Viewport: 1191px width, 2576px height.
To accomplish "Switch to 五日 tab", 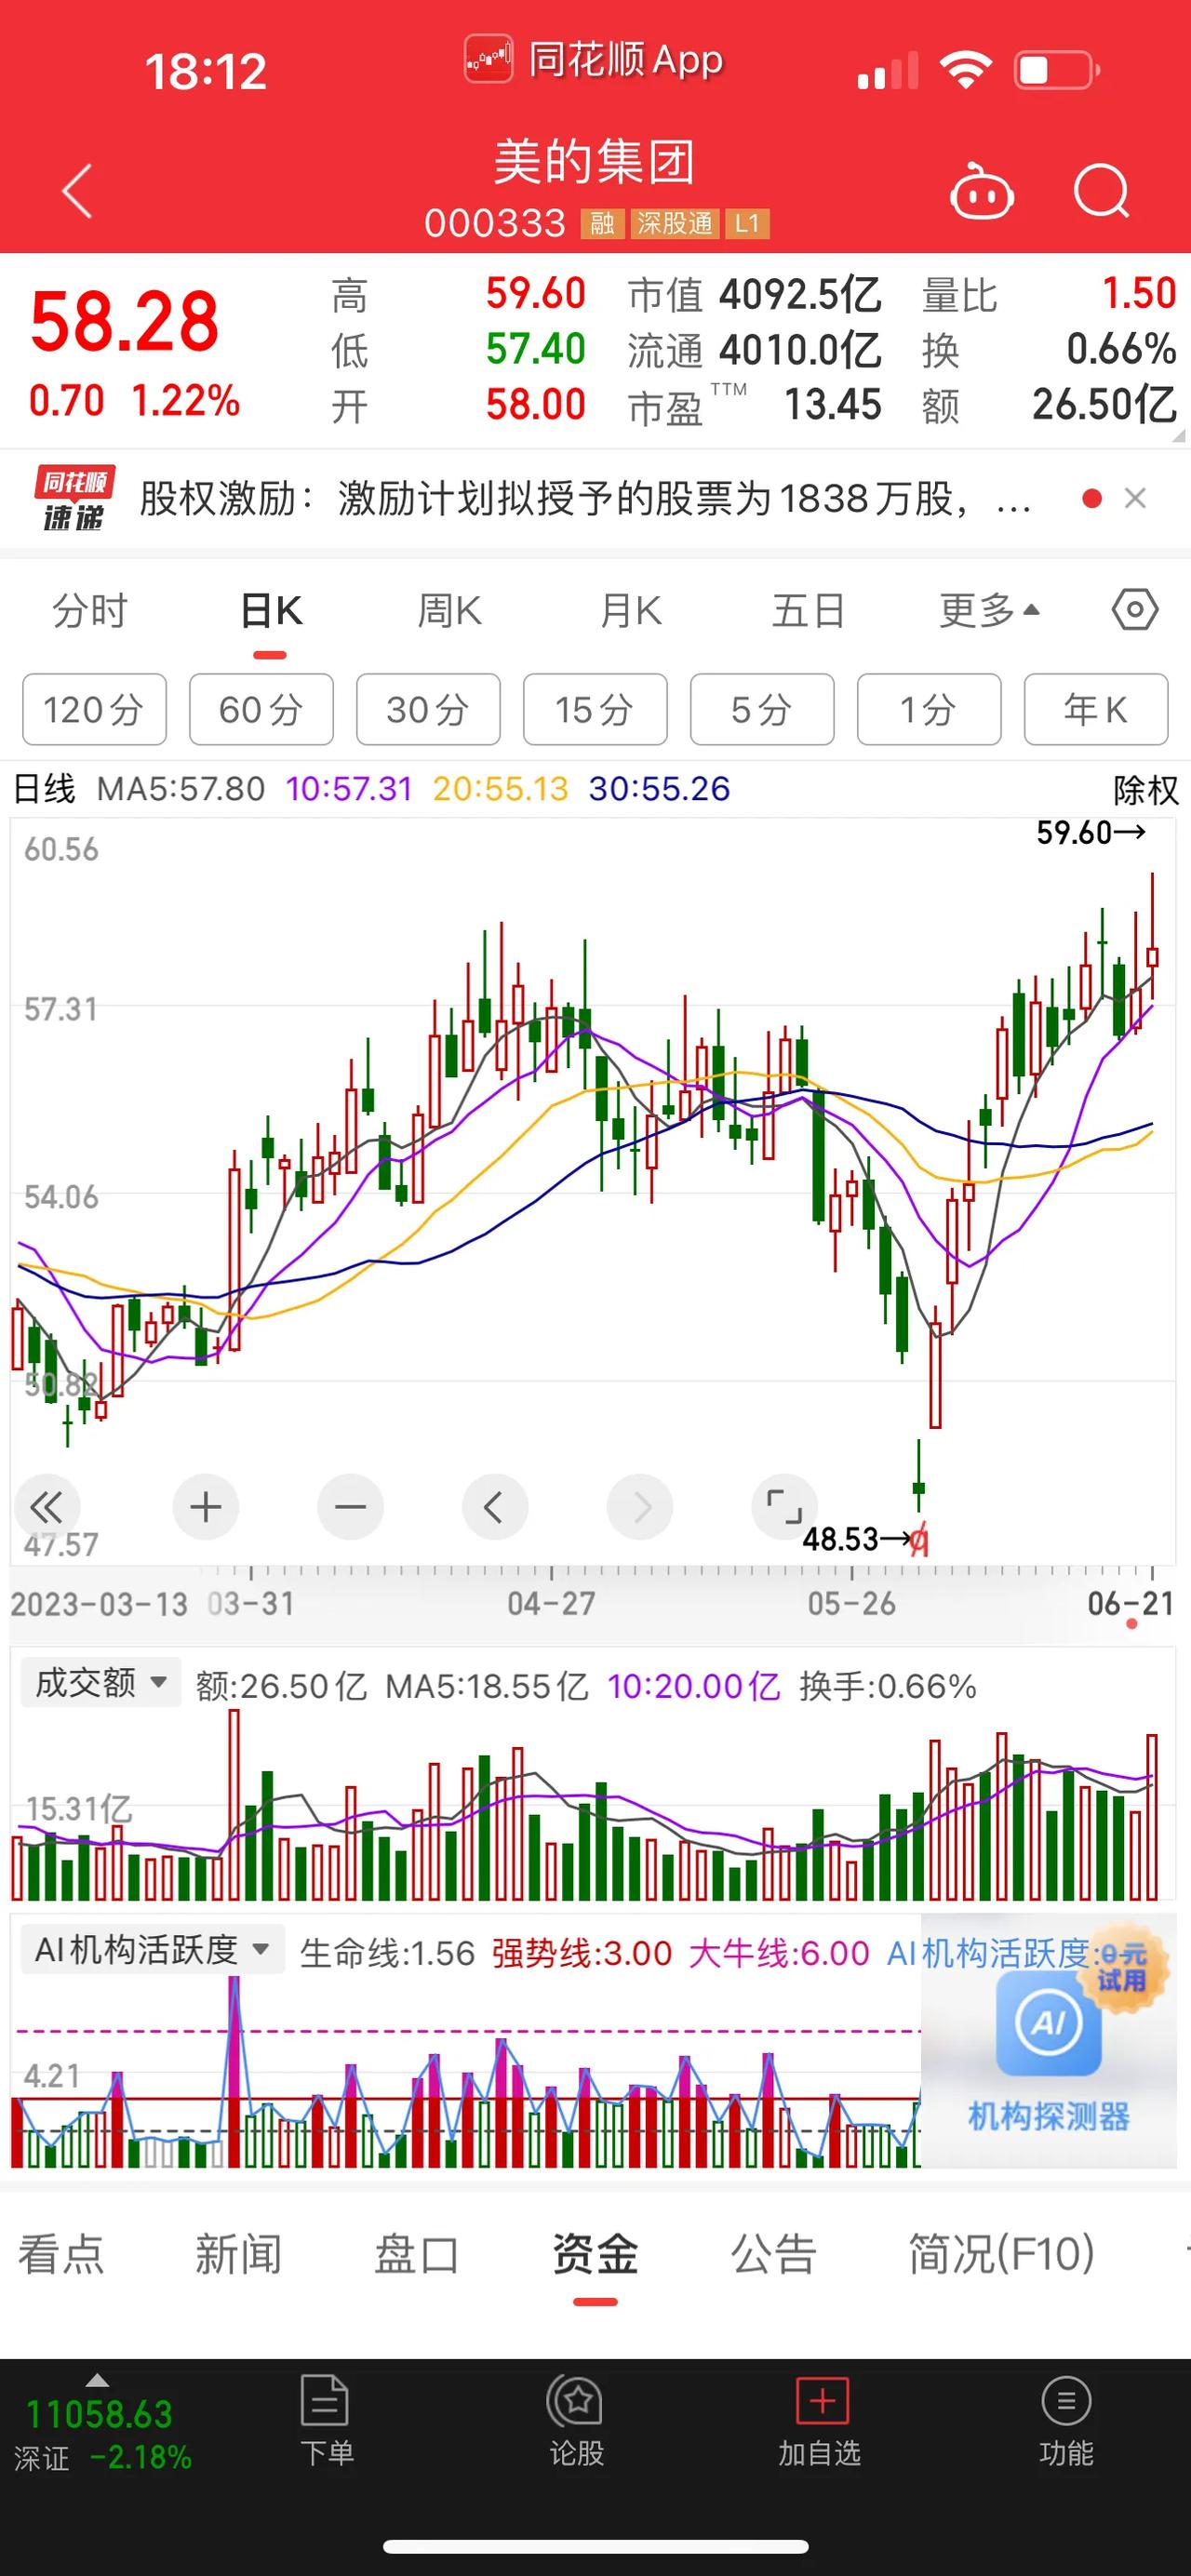I will (808, 610).
